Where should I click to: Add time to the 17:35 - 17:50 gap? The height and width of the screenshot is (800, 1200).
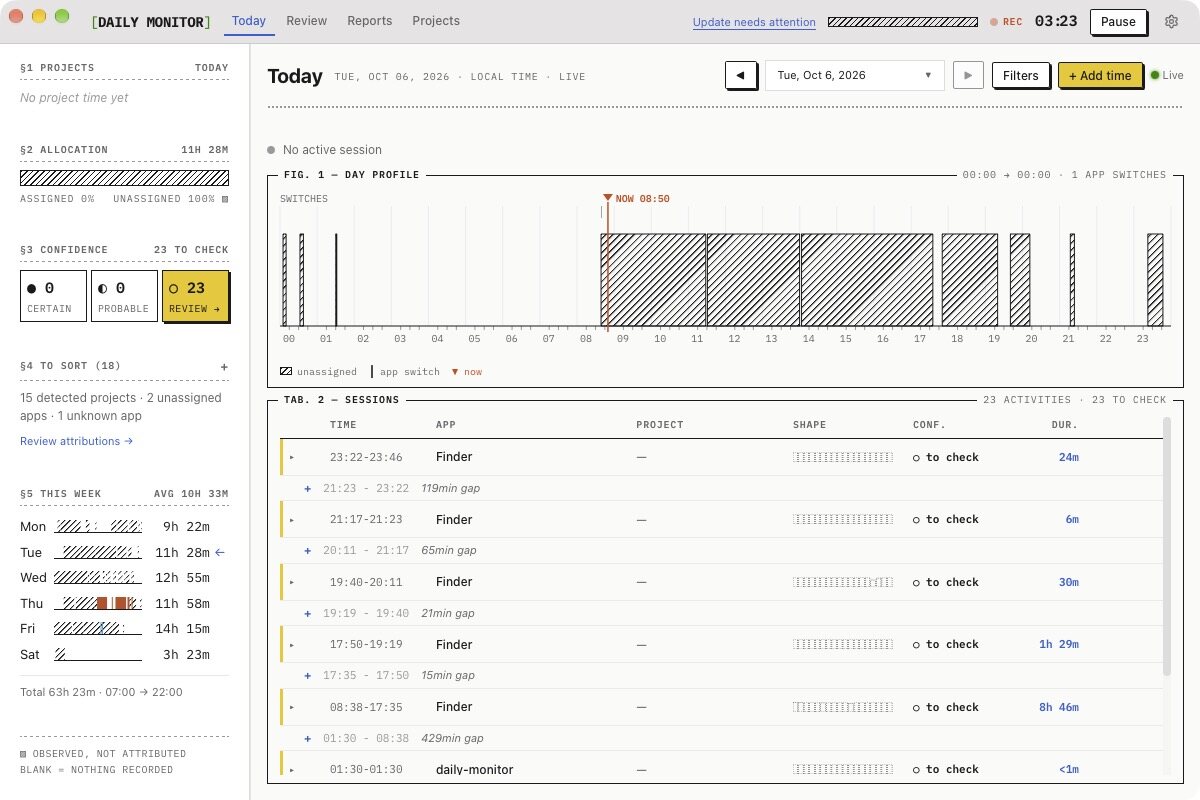tap(308, 676)
